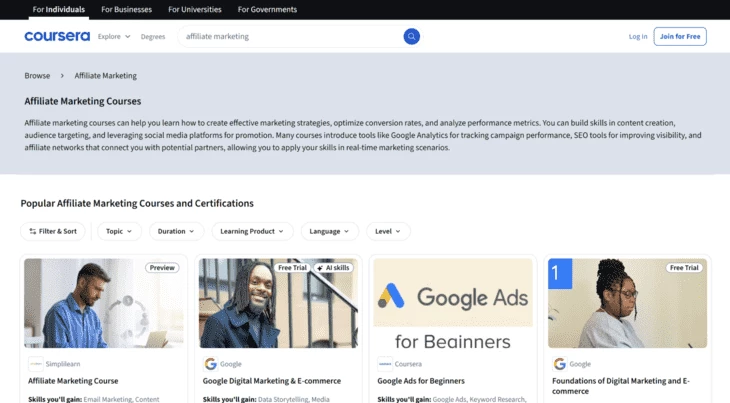The width and height of the screenshot is (730, 403).
Task: Click Free Trial badge on Google Digital Marketing card
Action: coord(292,268)
